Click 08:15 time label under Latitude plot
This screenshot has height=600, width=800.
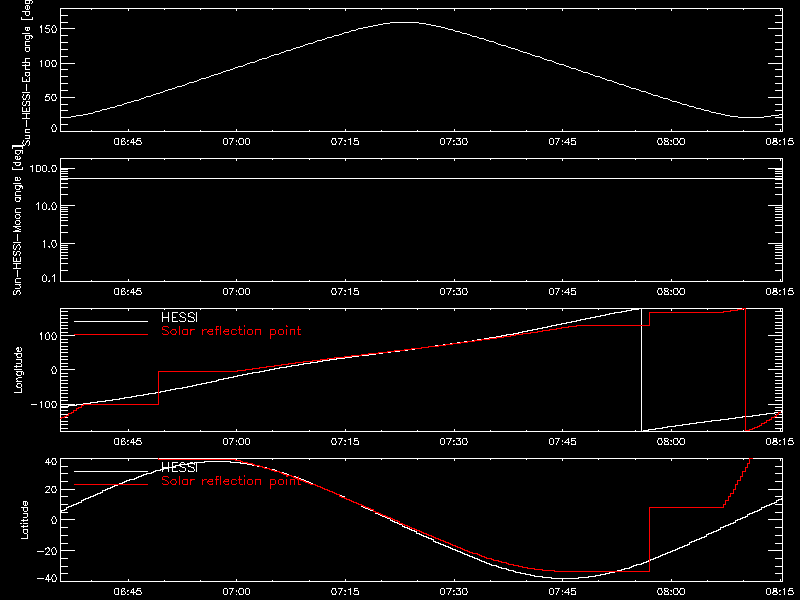(x=780, y=591)
